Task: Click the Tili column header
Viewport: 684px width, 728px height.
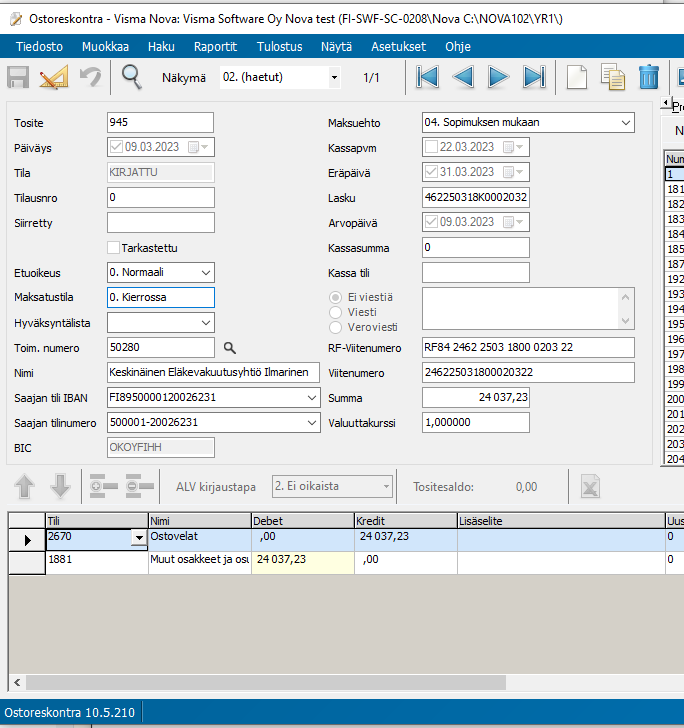Action: pyautogui.click(x=97, y=521)
